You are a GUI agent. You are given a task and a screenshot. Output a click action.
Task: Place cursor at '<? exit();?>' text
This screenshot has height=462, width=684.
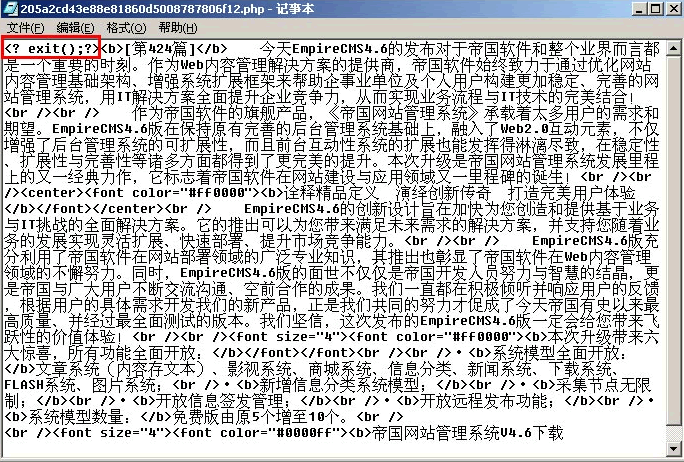[52, 48]
